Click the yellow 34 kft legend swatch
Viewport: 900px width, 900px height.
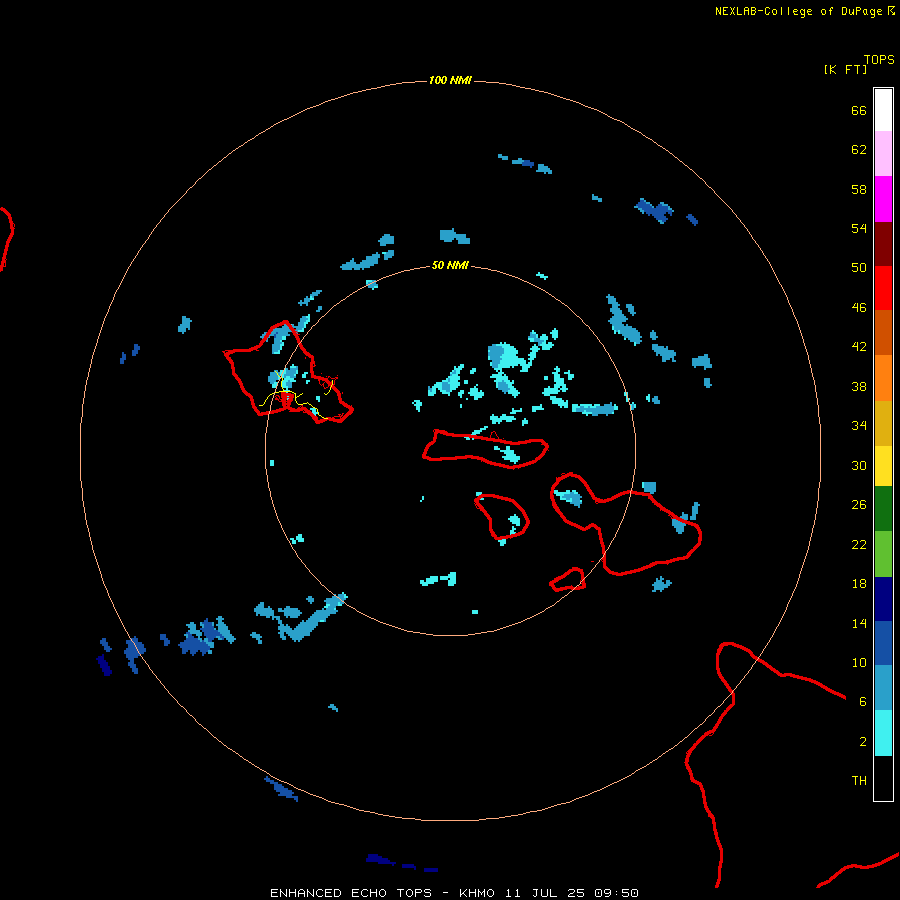tap(883, 466)
